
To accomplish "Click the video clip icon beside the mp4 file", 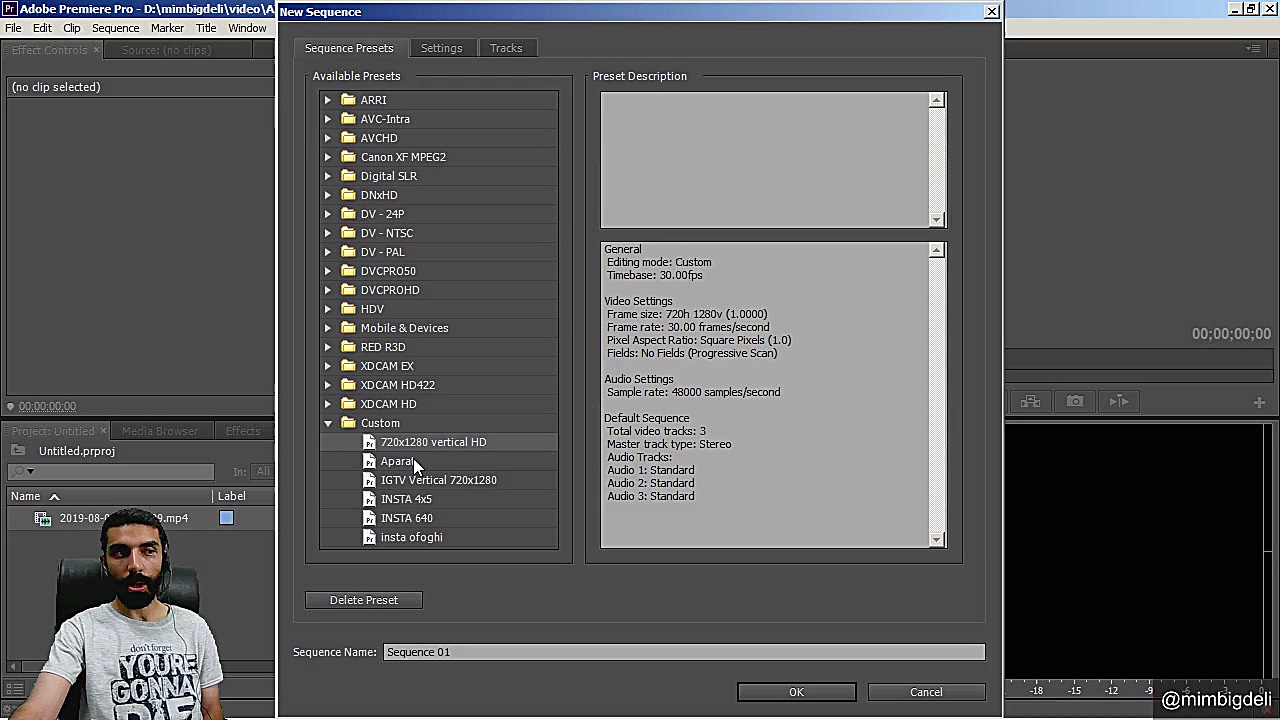I will pos(42,518).
